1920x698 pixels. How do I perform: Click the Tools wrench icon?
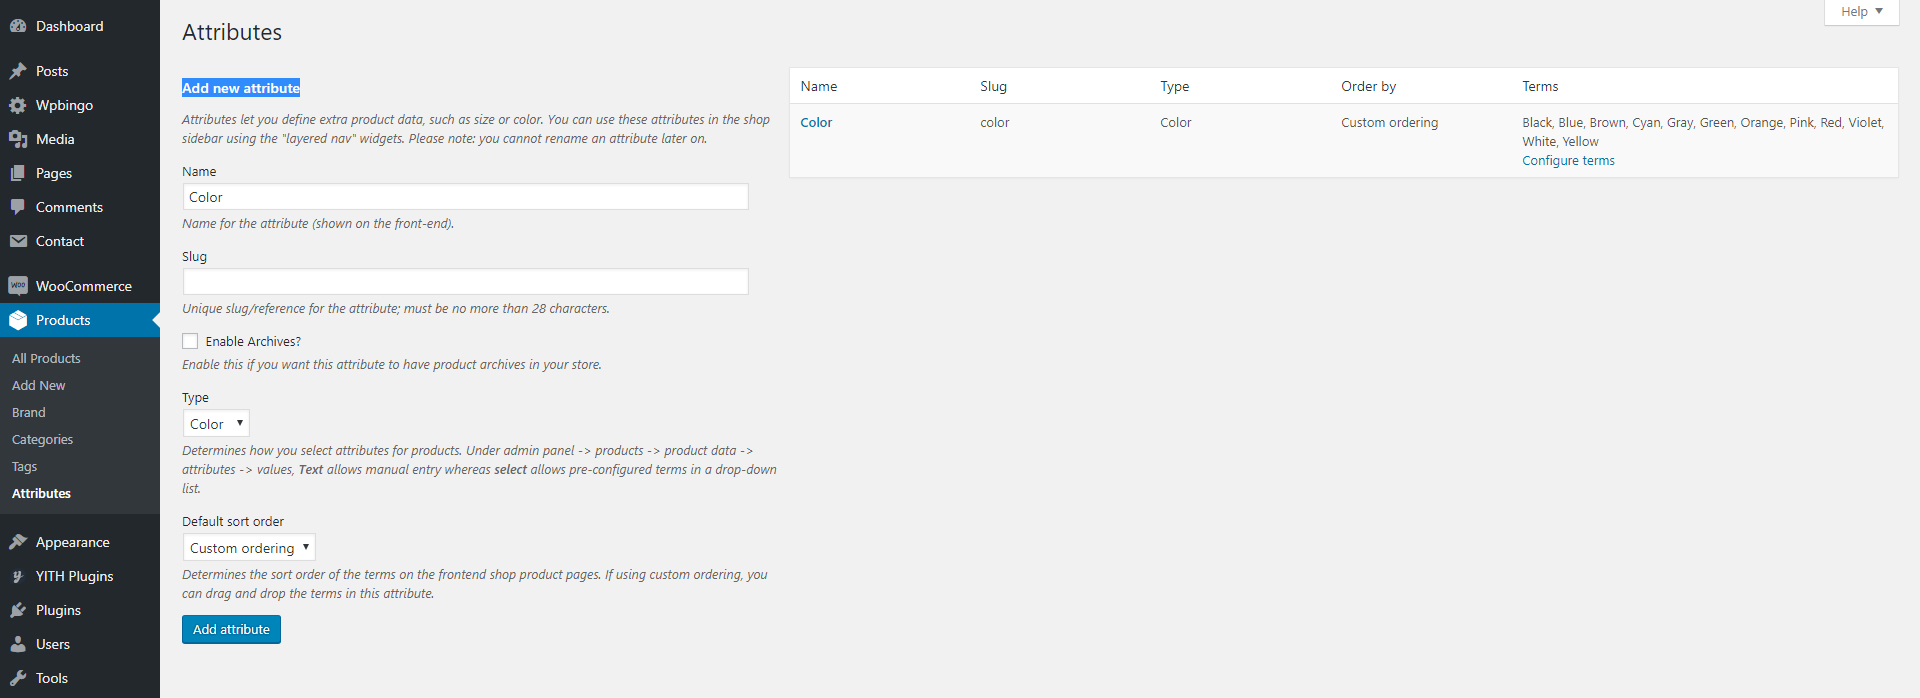[18, 678]
